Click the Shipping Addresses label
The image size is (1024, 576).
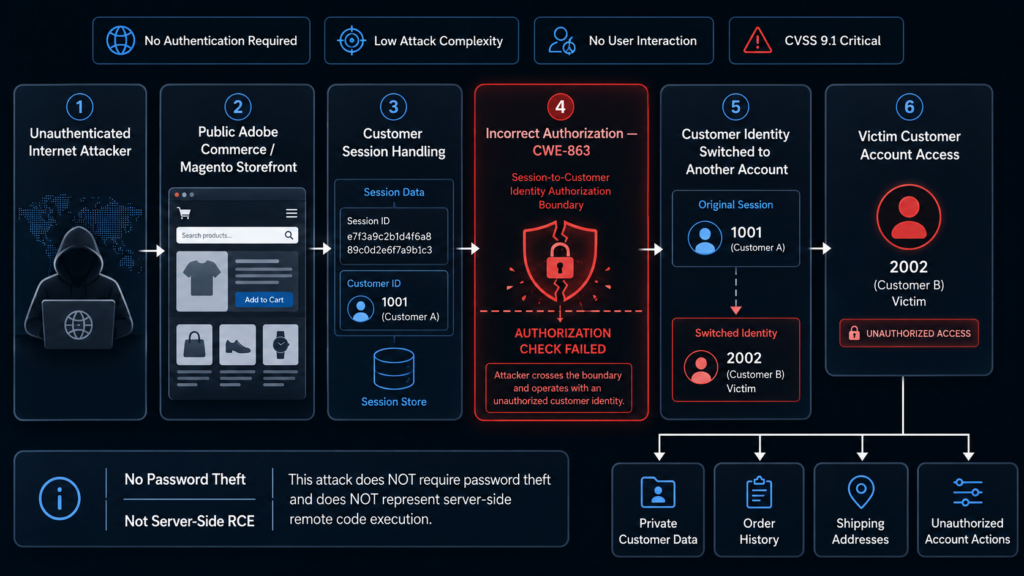click(861, 532)
